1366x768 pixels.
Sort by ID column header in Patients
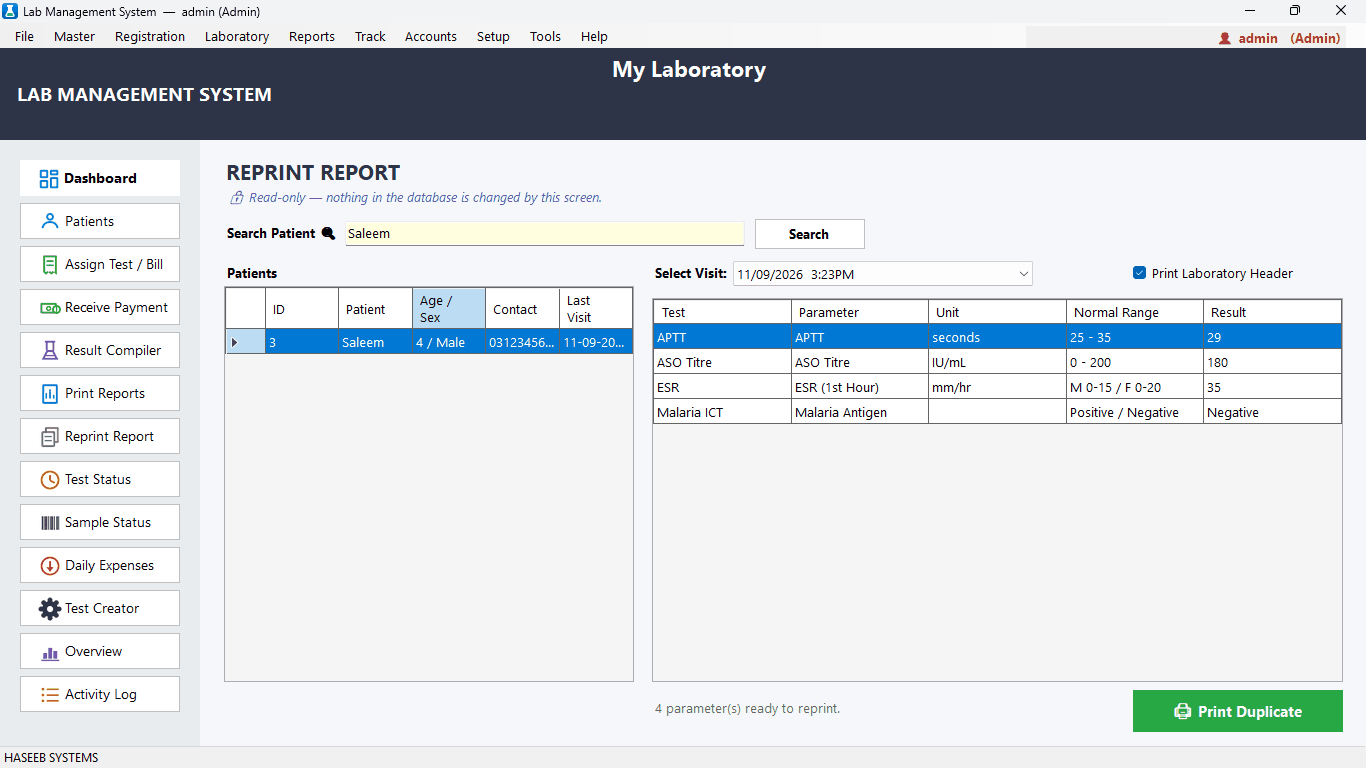click(x=302, y=309)
